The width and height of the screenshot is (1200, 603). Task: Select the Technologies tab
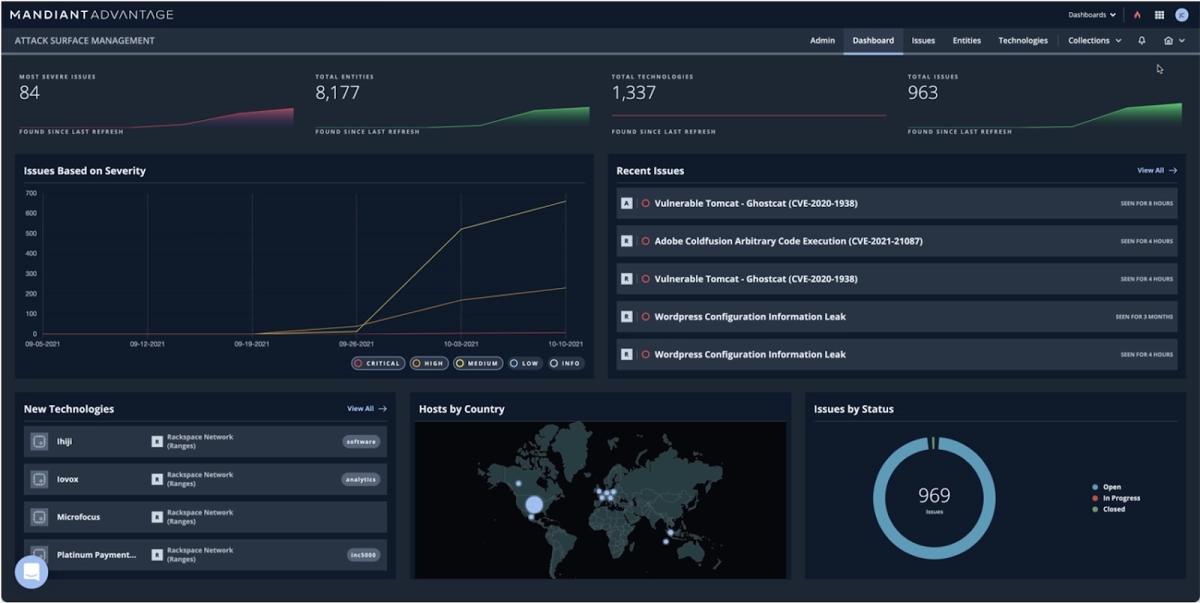click(1022, 41)
